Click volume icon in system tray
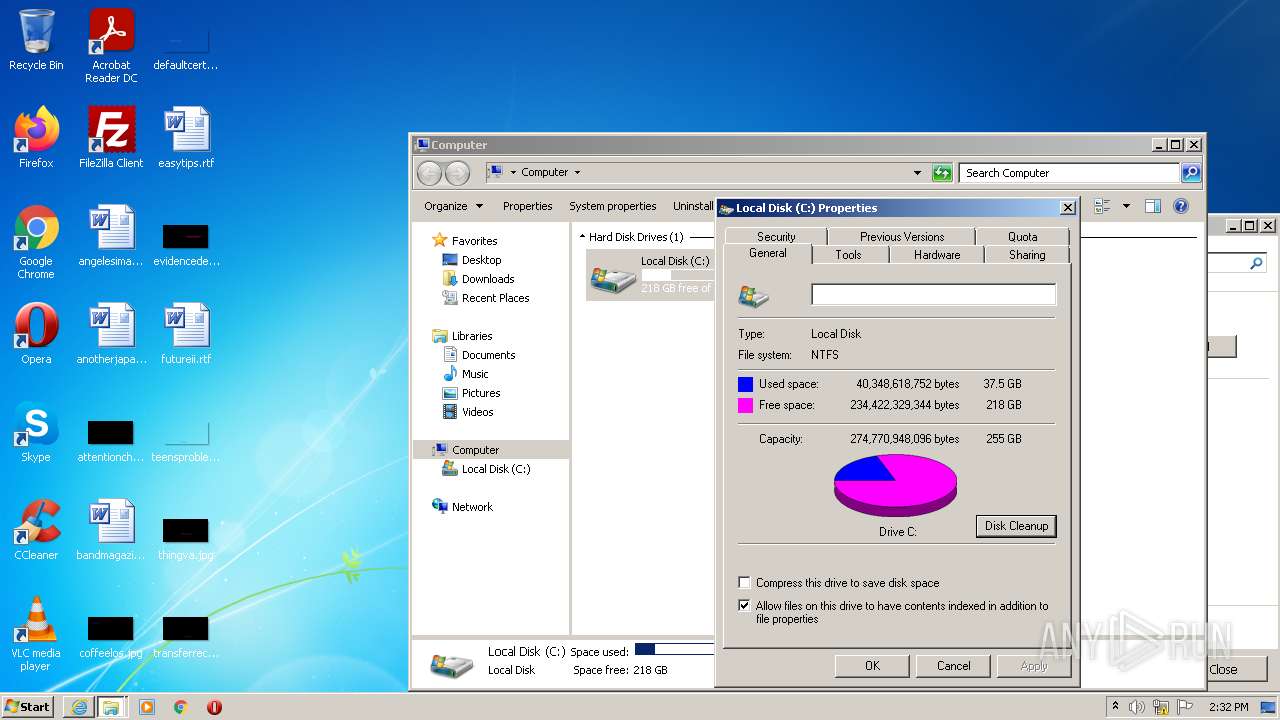1280x720 pixels. (x=1137, y=707)
